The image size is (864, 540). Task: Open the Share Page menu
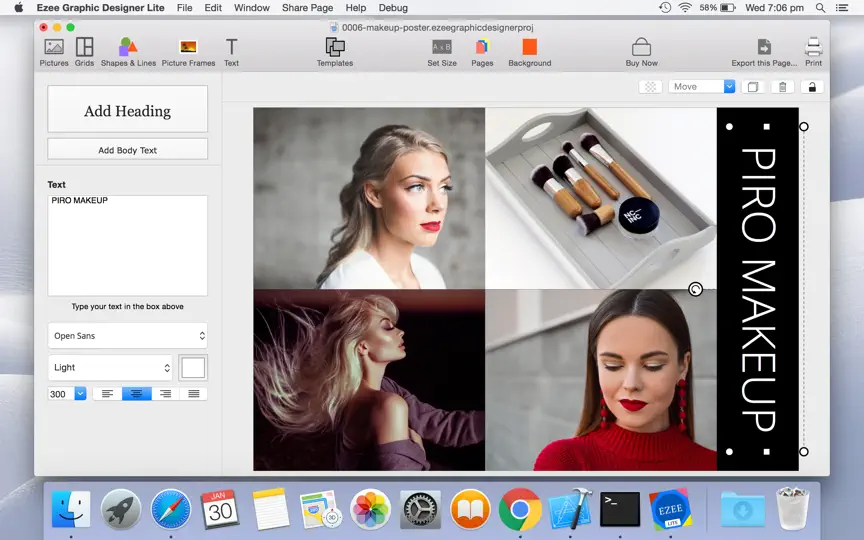pos(307,8)
